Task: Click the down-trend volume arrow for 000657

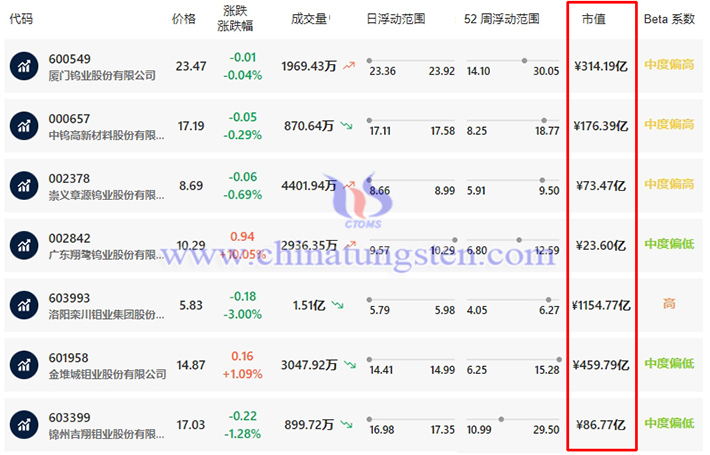Action: 346,125
